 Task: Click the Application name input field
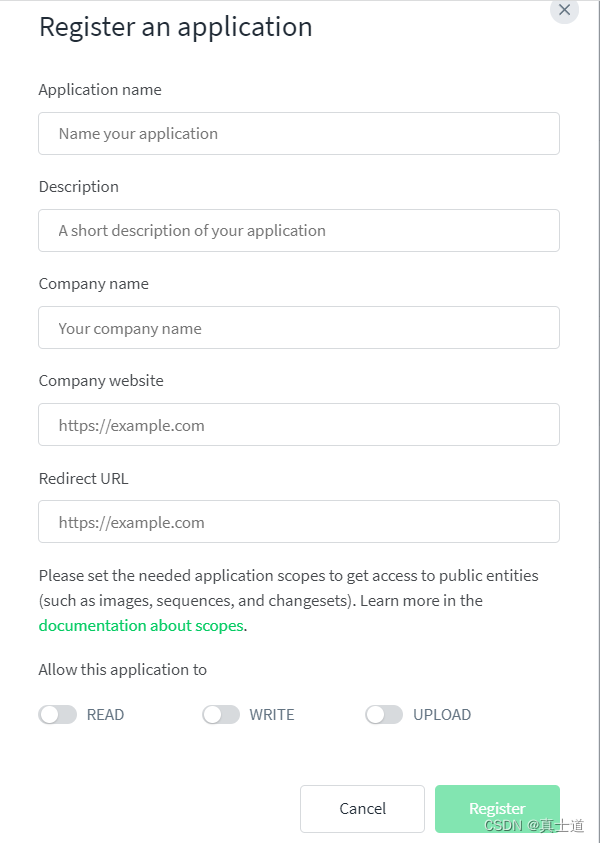298,134
